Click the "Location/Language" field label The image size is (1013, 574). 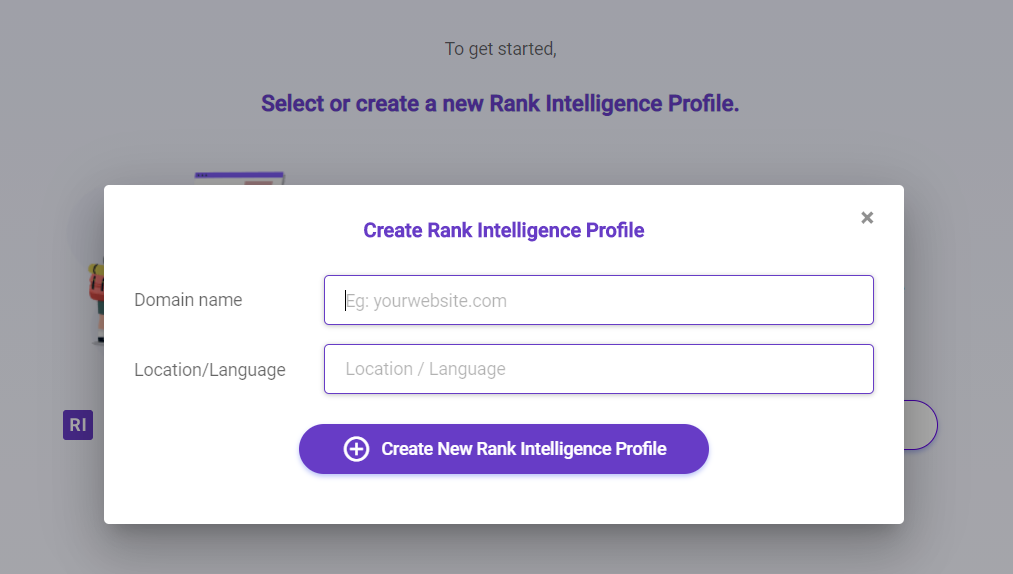[210, 370]
